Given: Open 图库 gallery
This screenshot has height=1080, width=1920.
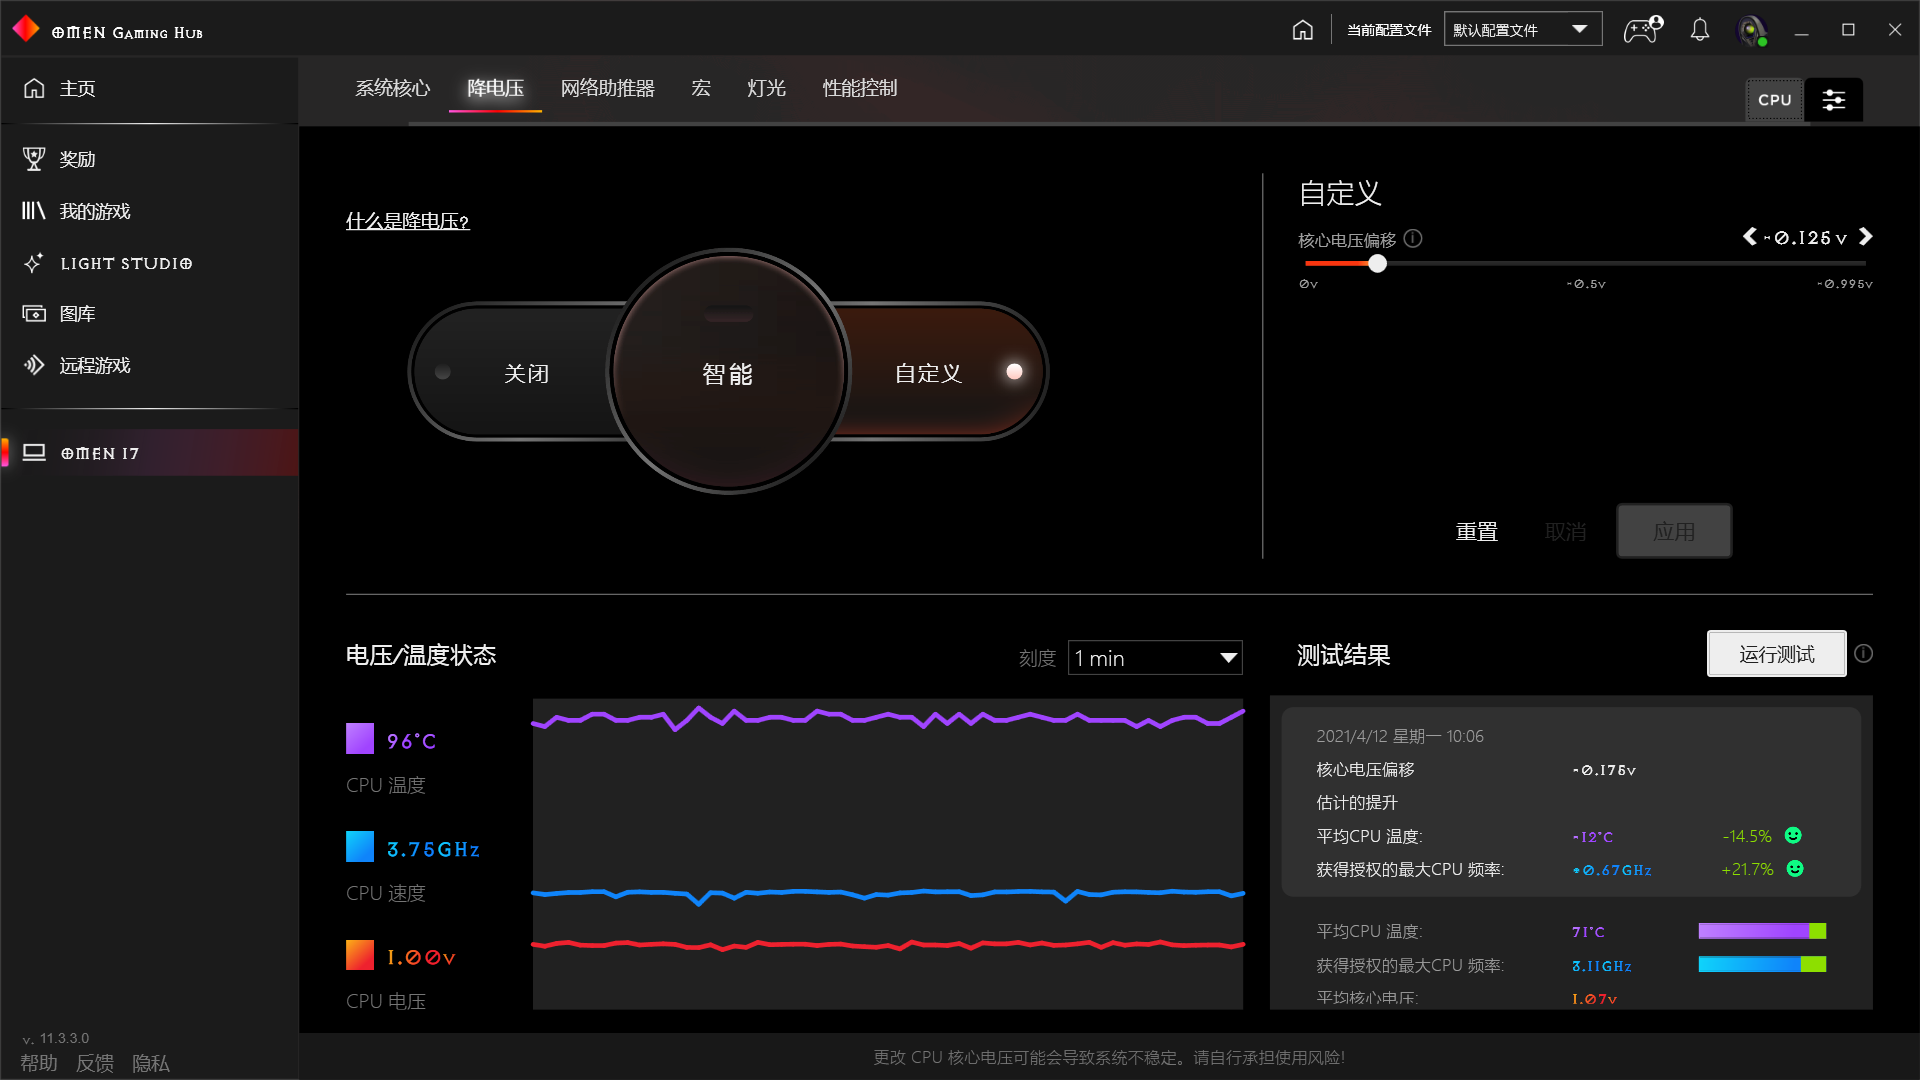Looking at the screenshot, I should 149,314.
